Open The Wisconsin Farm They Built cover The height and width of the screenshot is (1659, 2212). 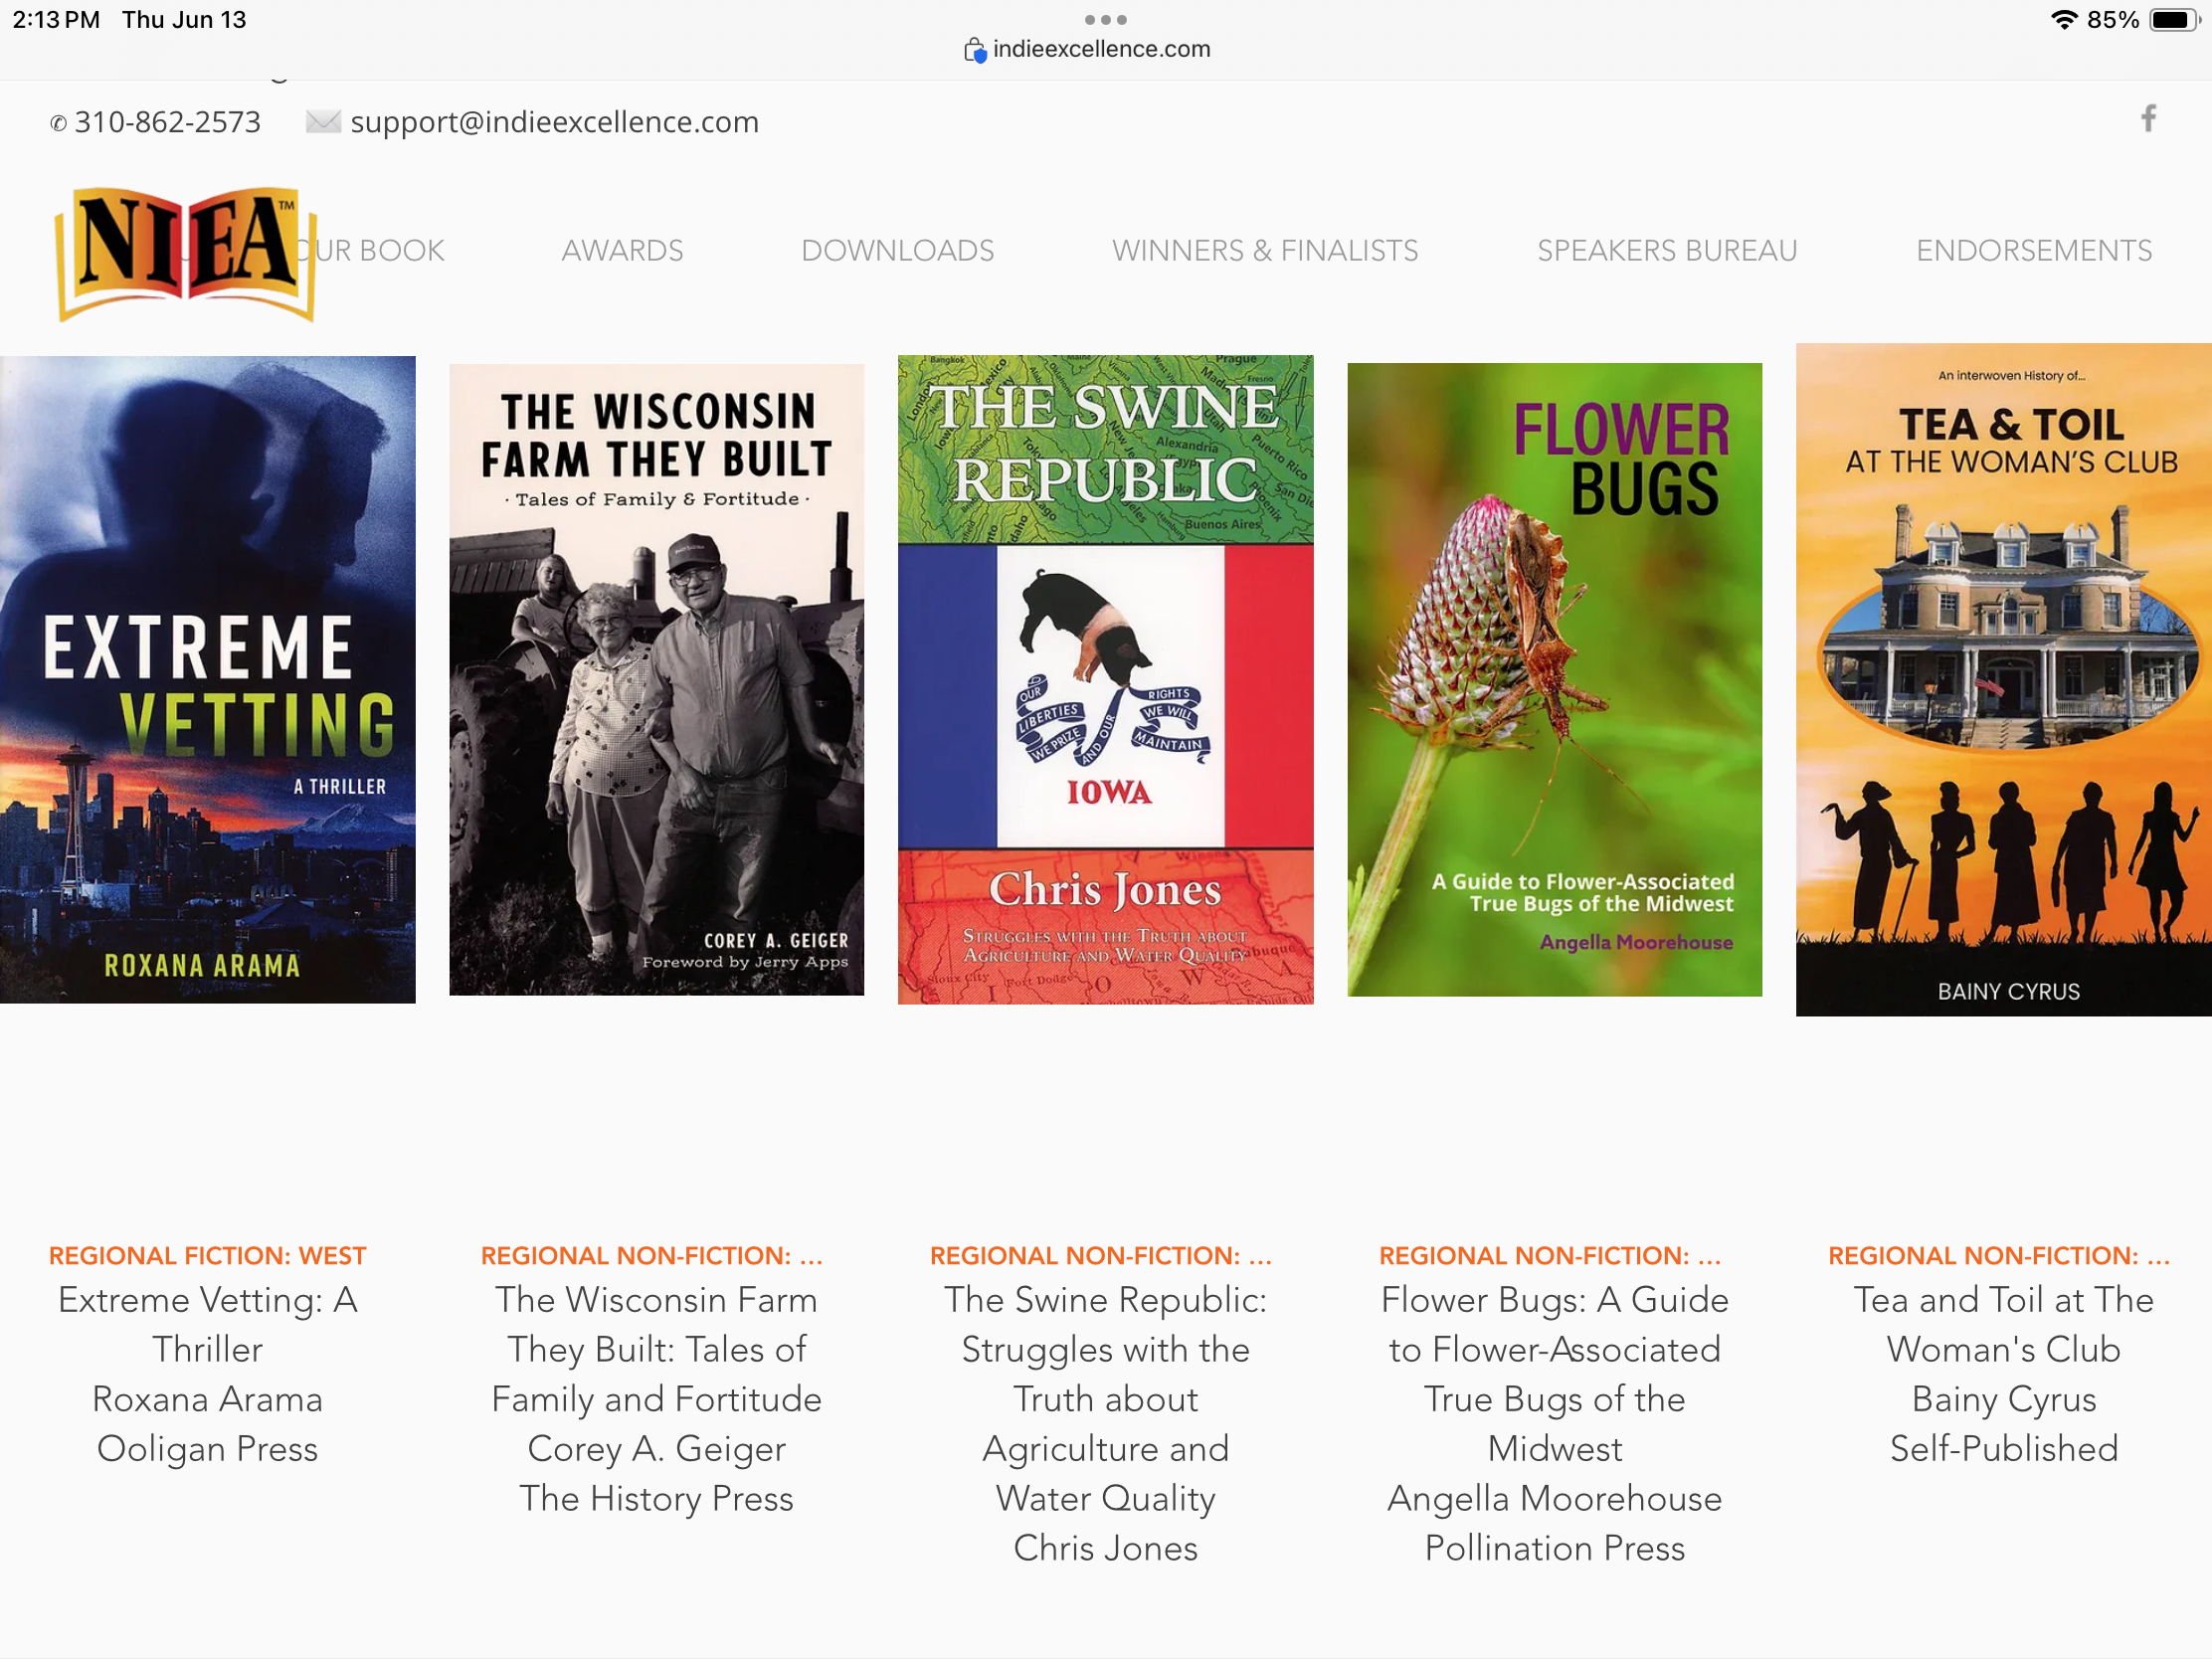click(x=656, y=679)
